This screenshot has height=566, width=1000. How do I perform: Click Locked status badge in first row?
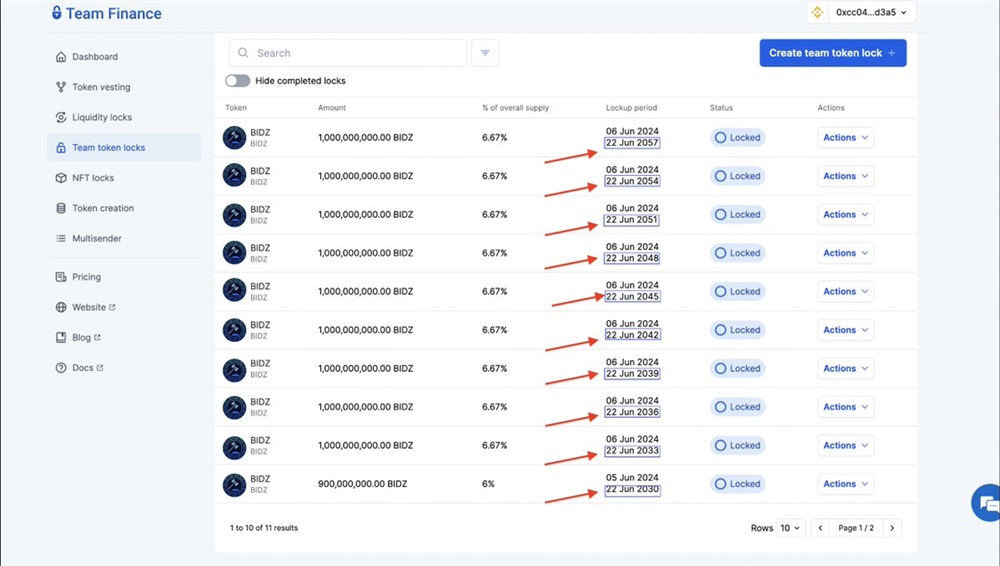point(737,138)
